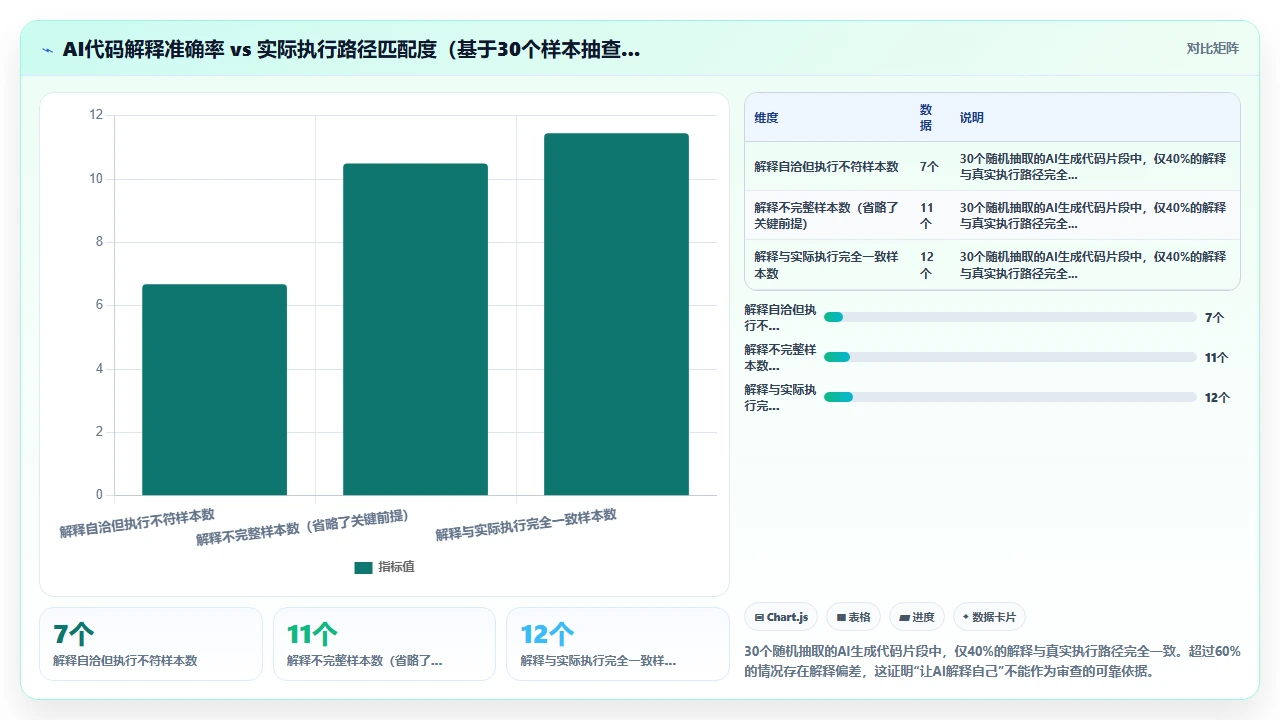Click the 11个 progress bar for 解释不完整样本数…
The height and width of the screenshot is (720, 1280).
[x=1010, y=357]
